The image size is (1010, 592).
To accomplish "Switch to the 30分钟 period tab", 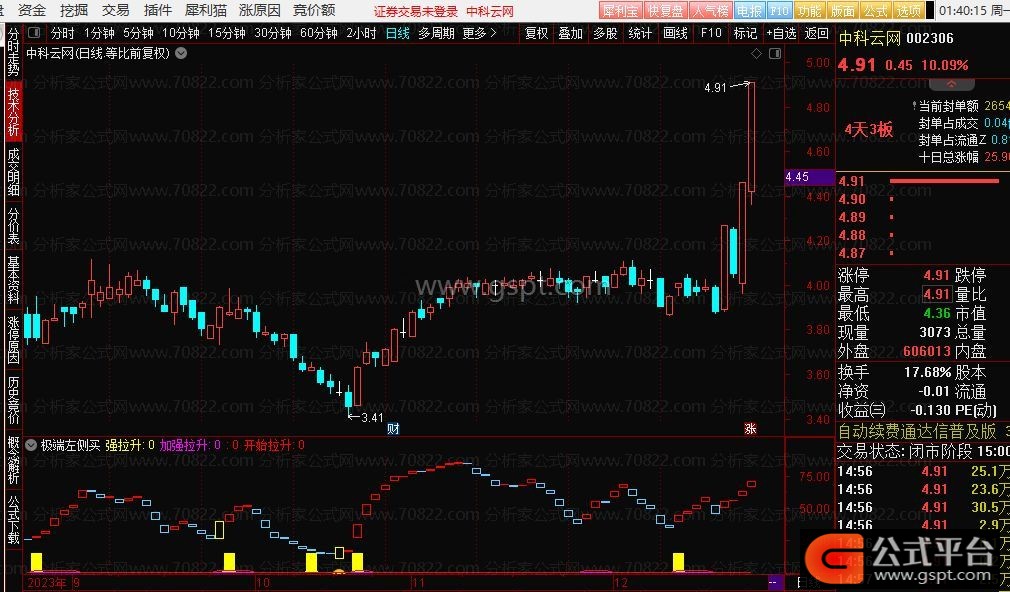I will 273,32.
